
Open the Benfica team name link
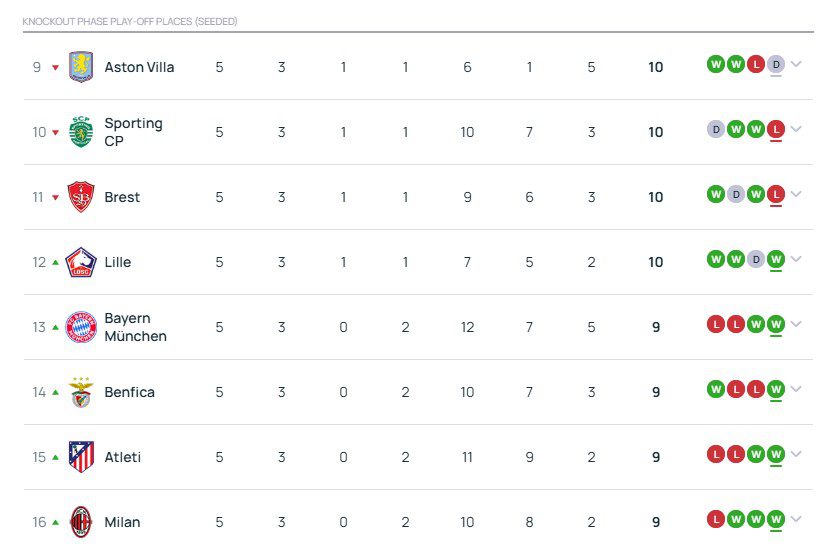click(129, 392)
